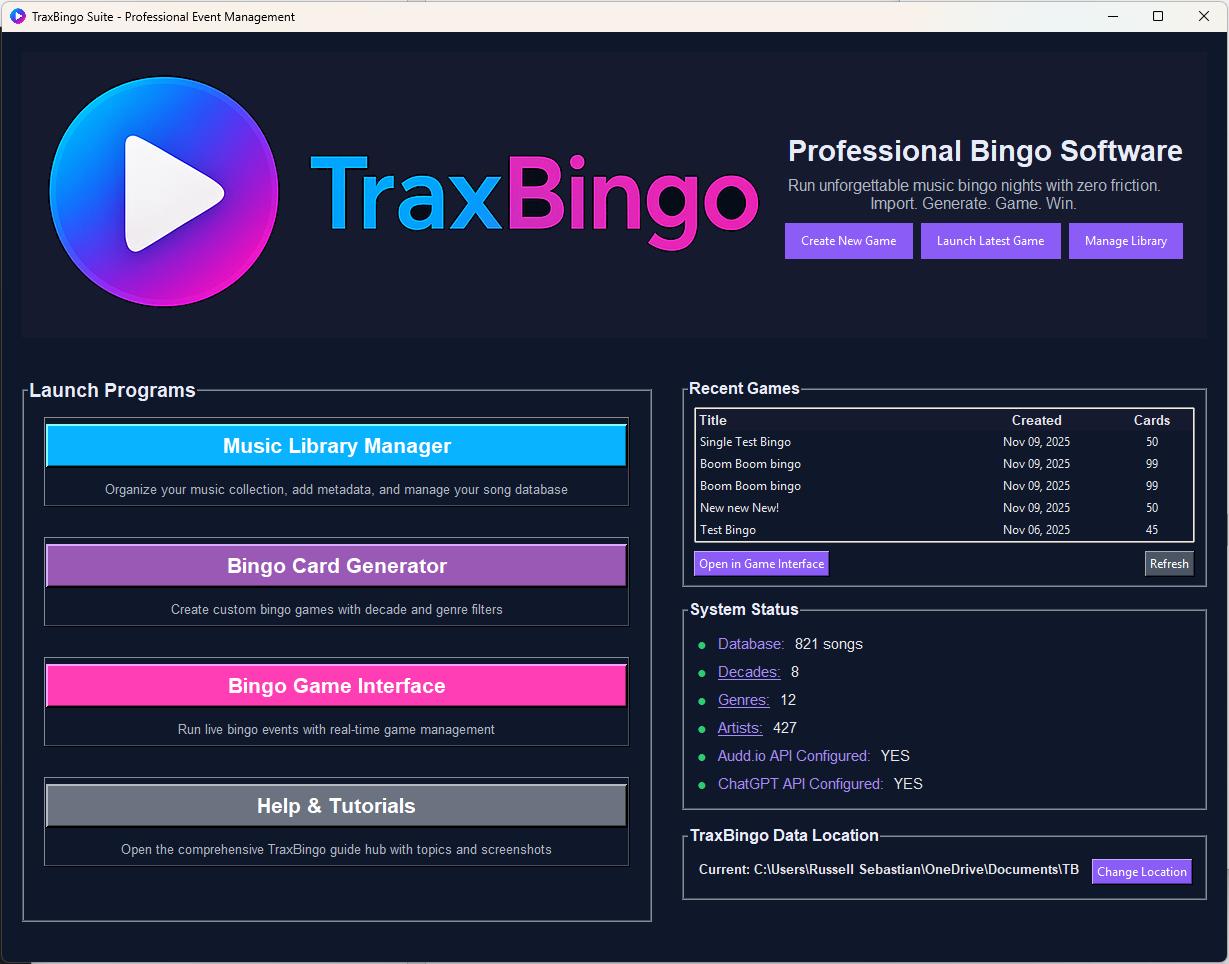Image resolution: width=1229 pixels, height=964 pixels.
Task: Click the status indicator next to ChatGPT API Configured
Action: (x=702, y=785)
